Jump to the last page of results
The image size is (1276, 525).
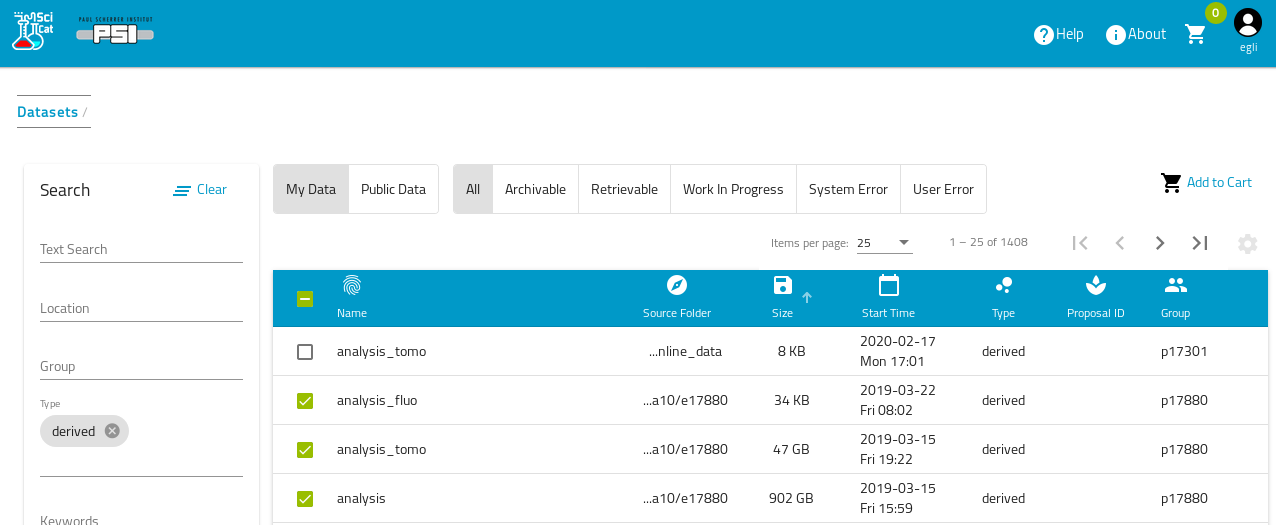click(x=1200, y=243)
